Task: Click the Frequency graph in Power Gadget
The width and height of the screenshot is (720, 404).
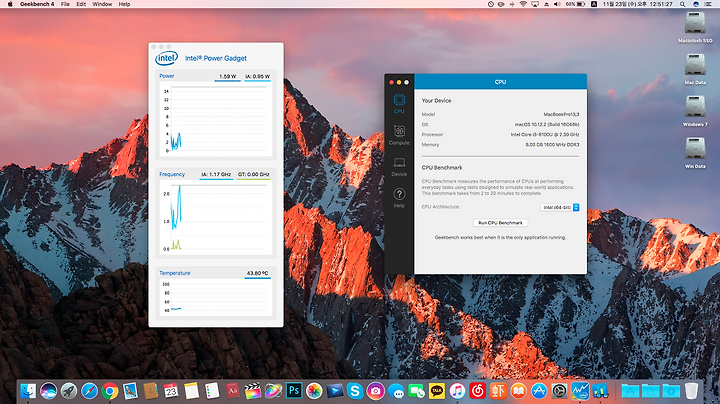Action: click(215, 218)
